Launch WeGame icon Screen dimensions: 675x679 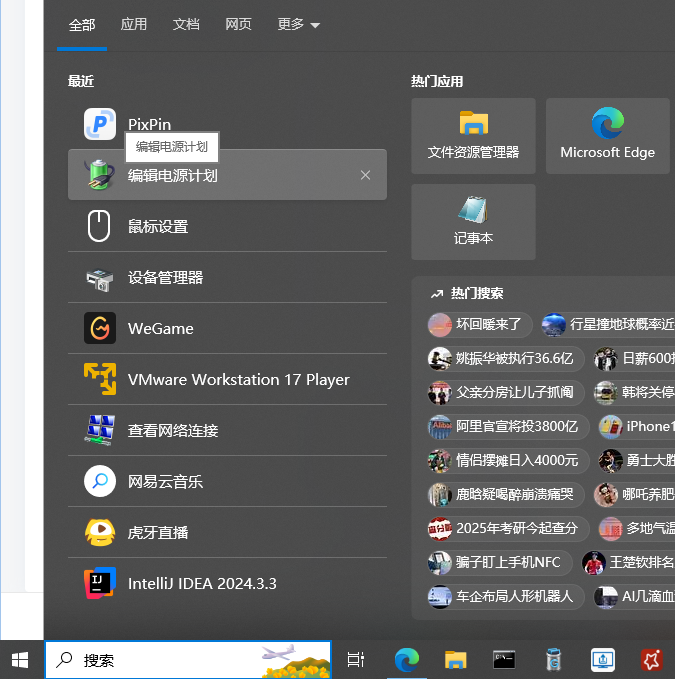(100, 328)
